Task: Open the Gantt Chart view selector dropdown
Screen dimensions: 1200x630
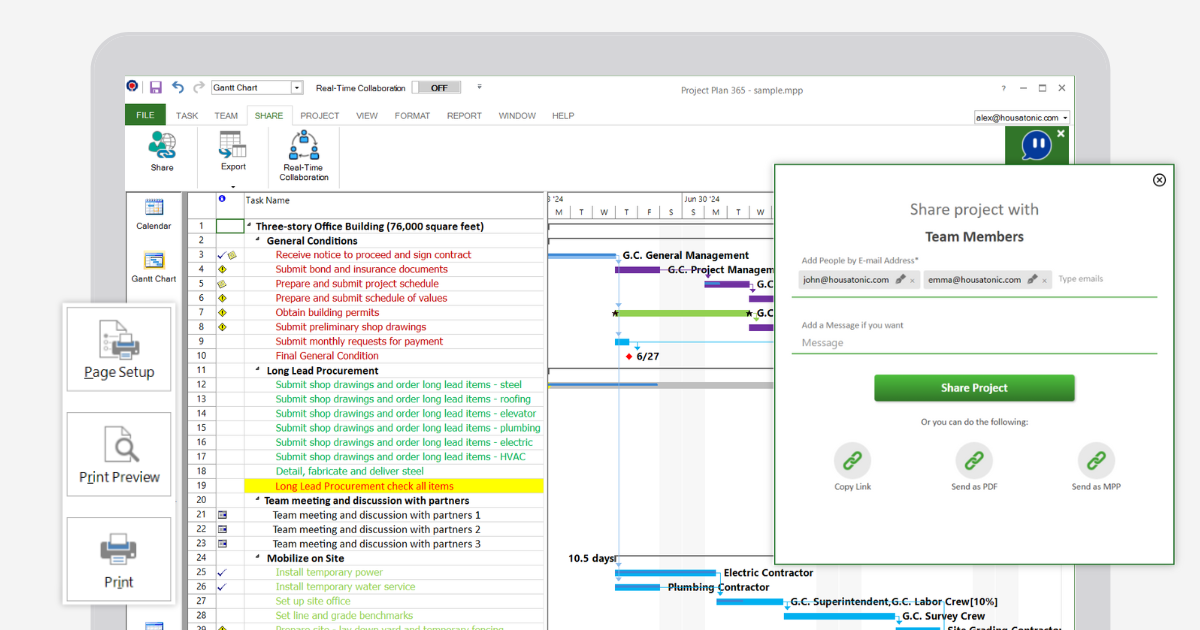Action: pos(295,87)
